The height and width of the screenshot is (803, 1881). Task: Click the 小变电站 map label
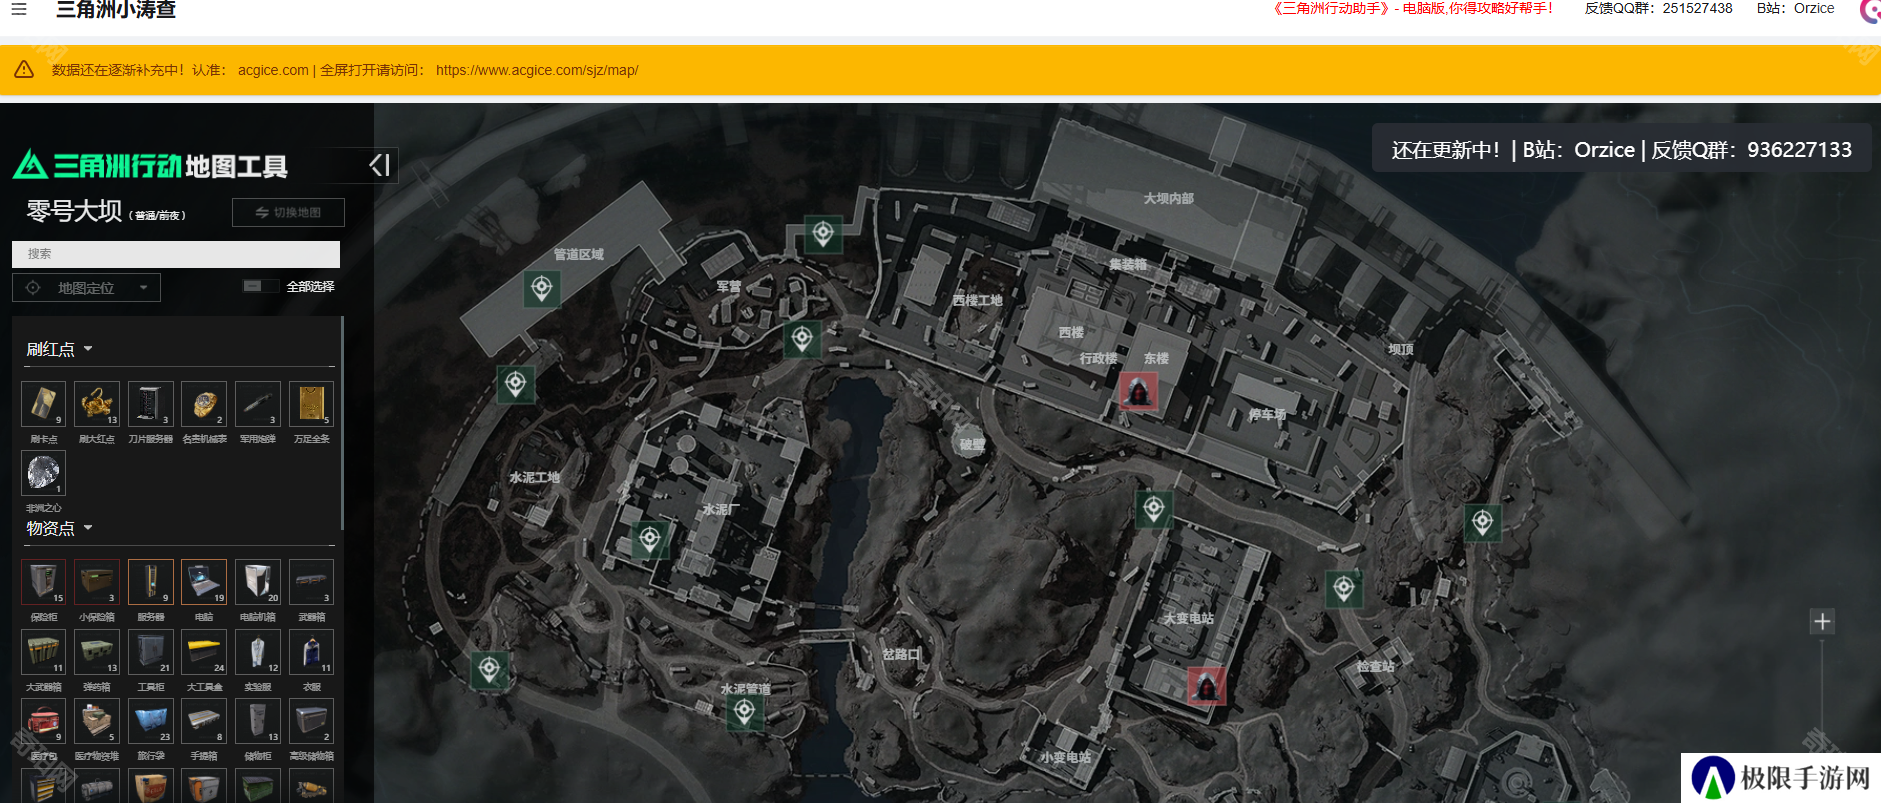pos(1065,757)
